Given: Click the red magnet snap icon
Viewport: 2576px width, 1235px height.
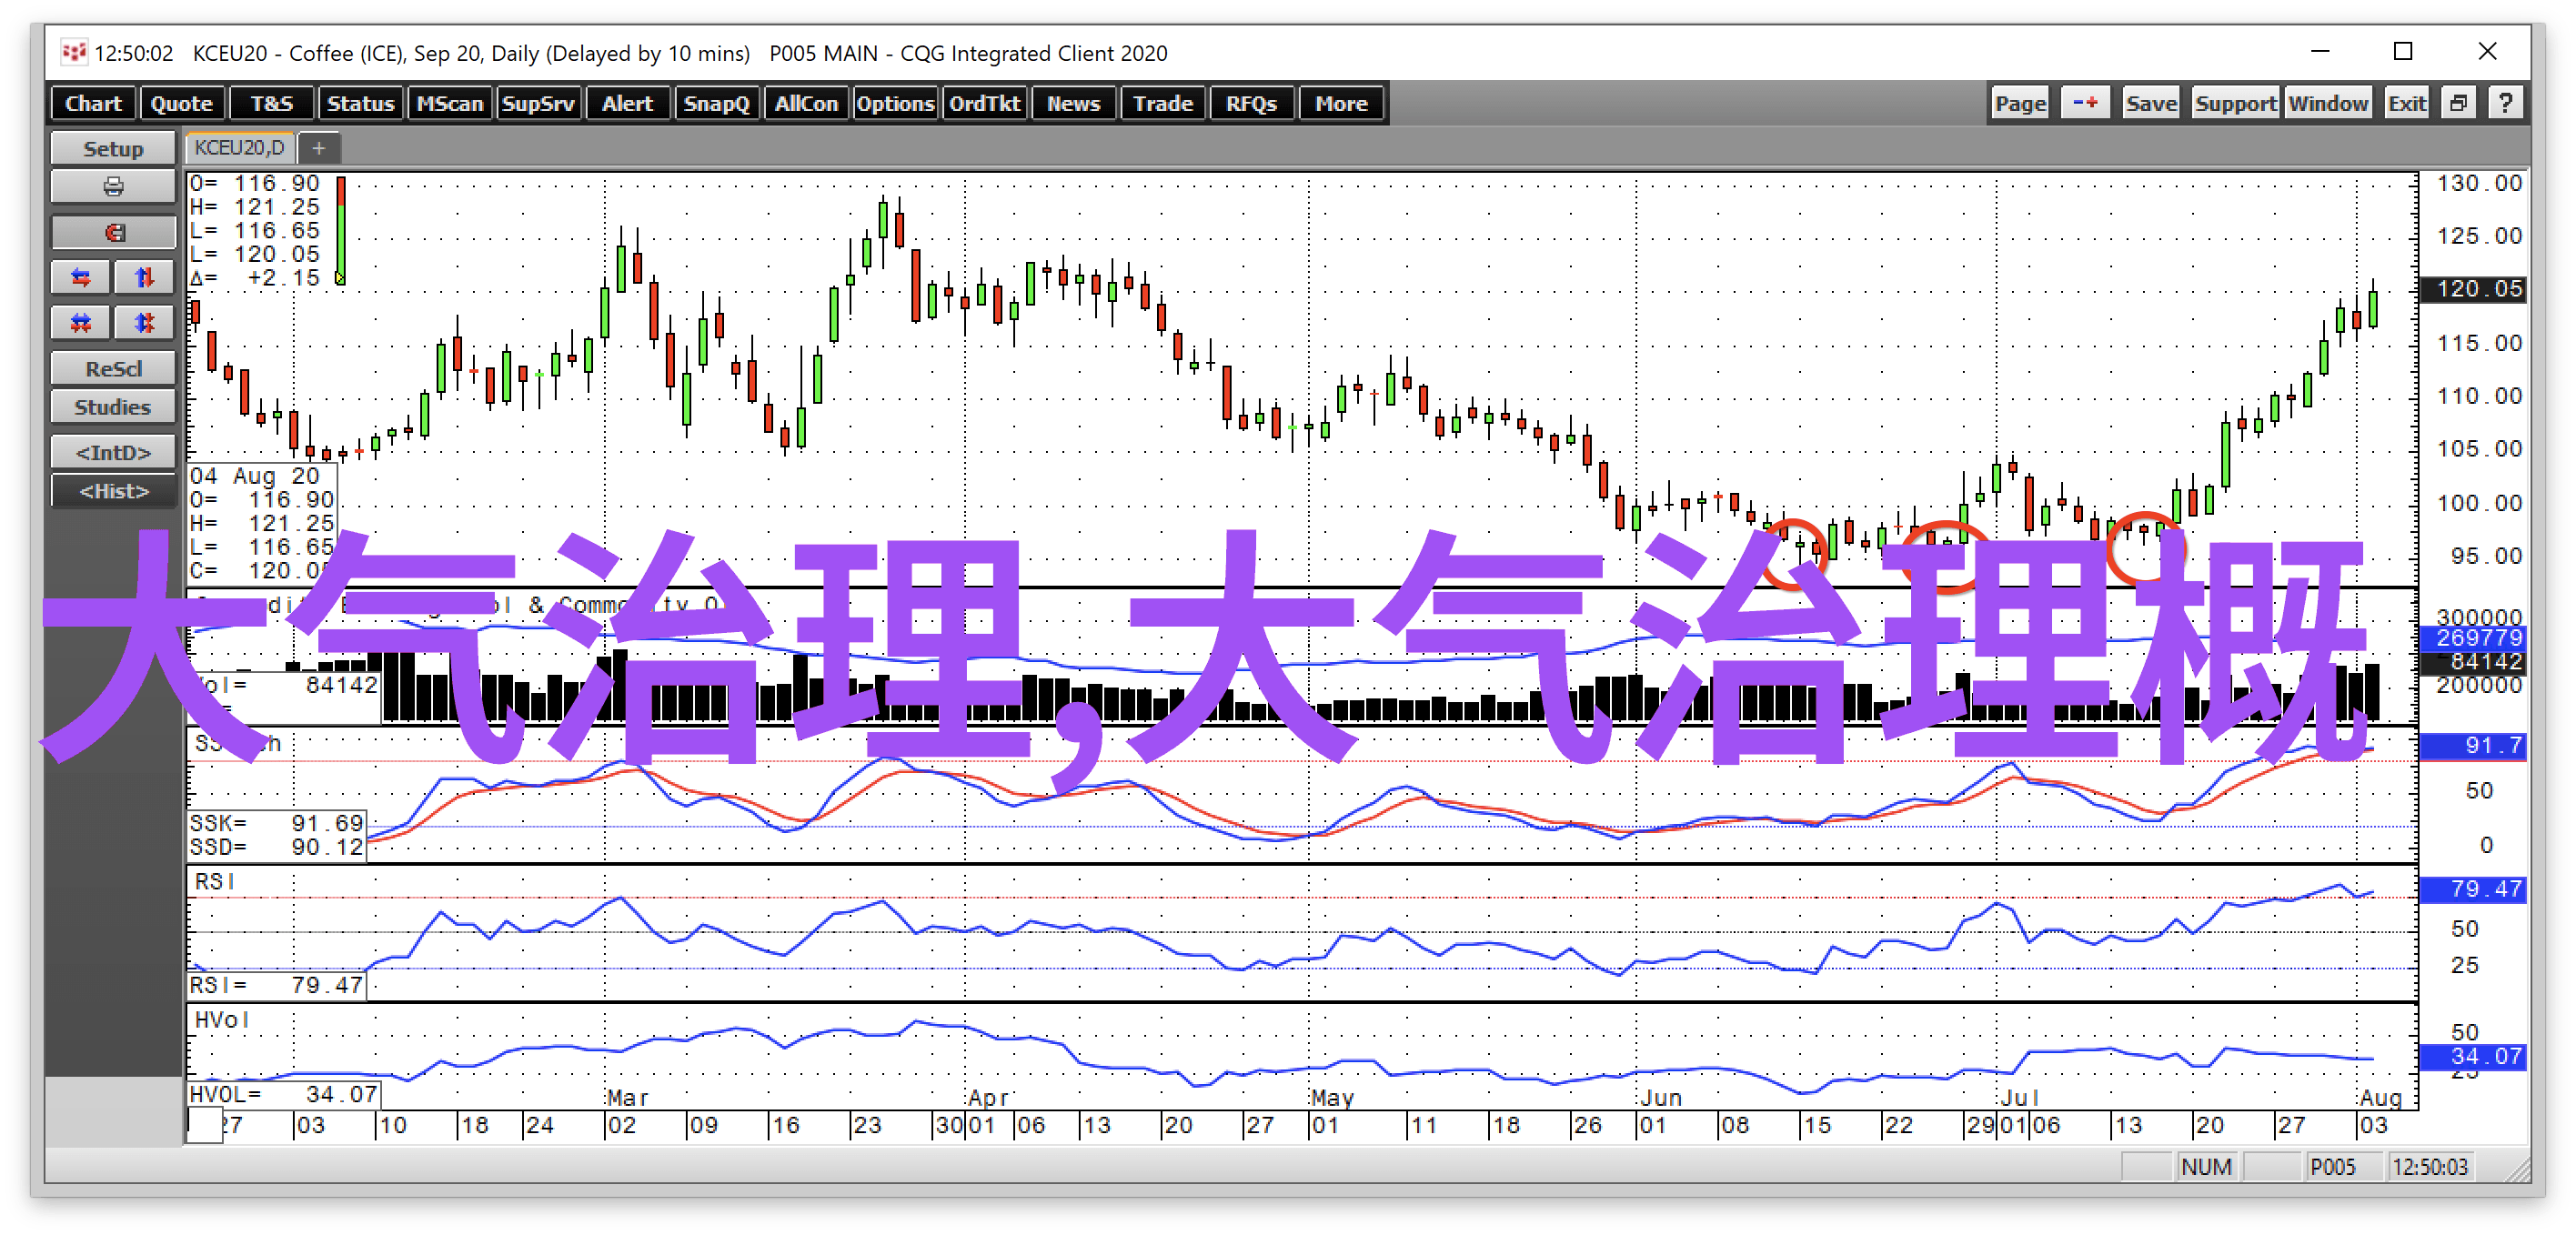Looking at the screenshot, I should (x=113, y=232).
